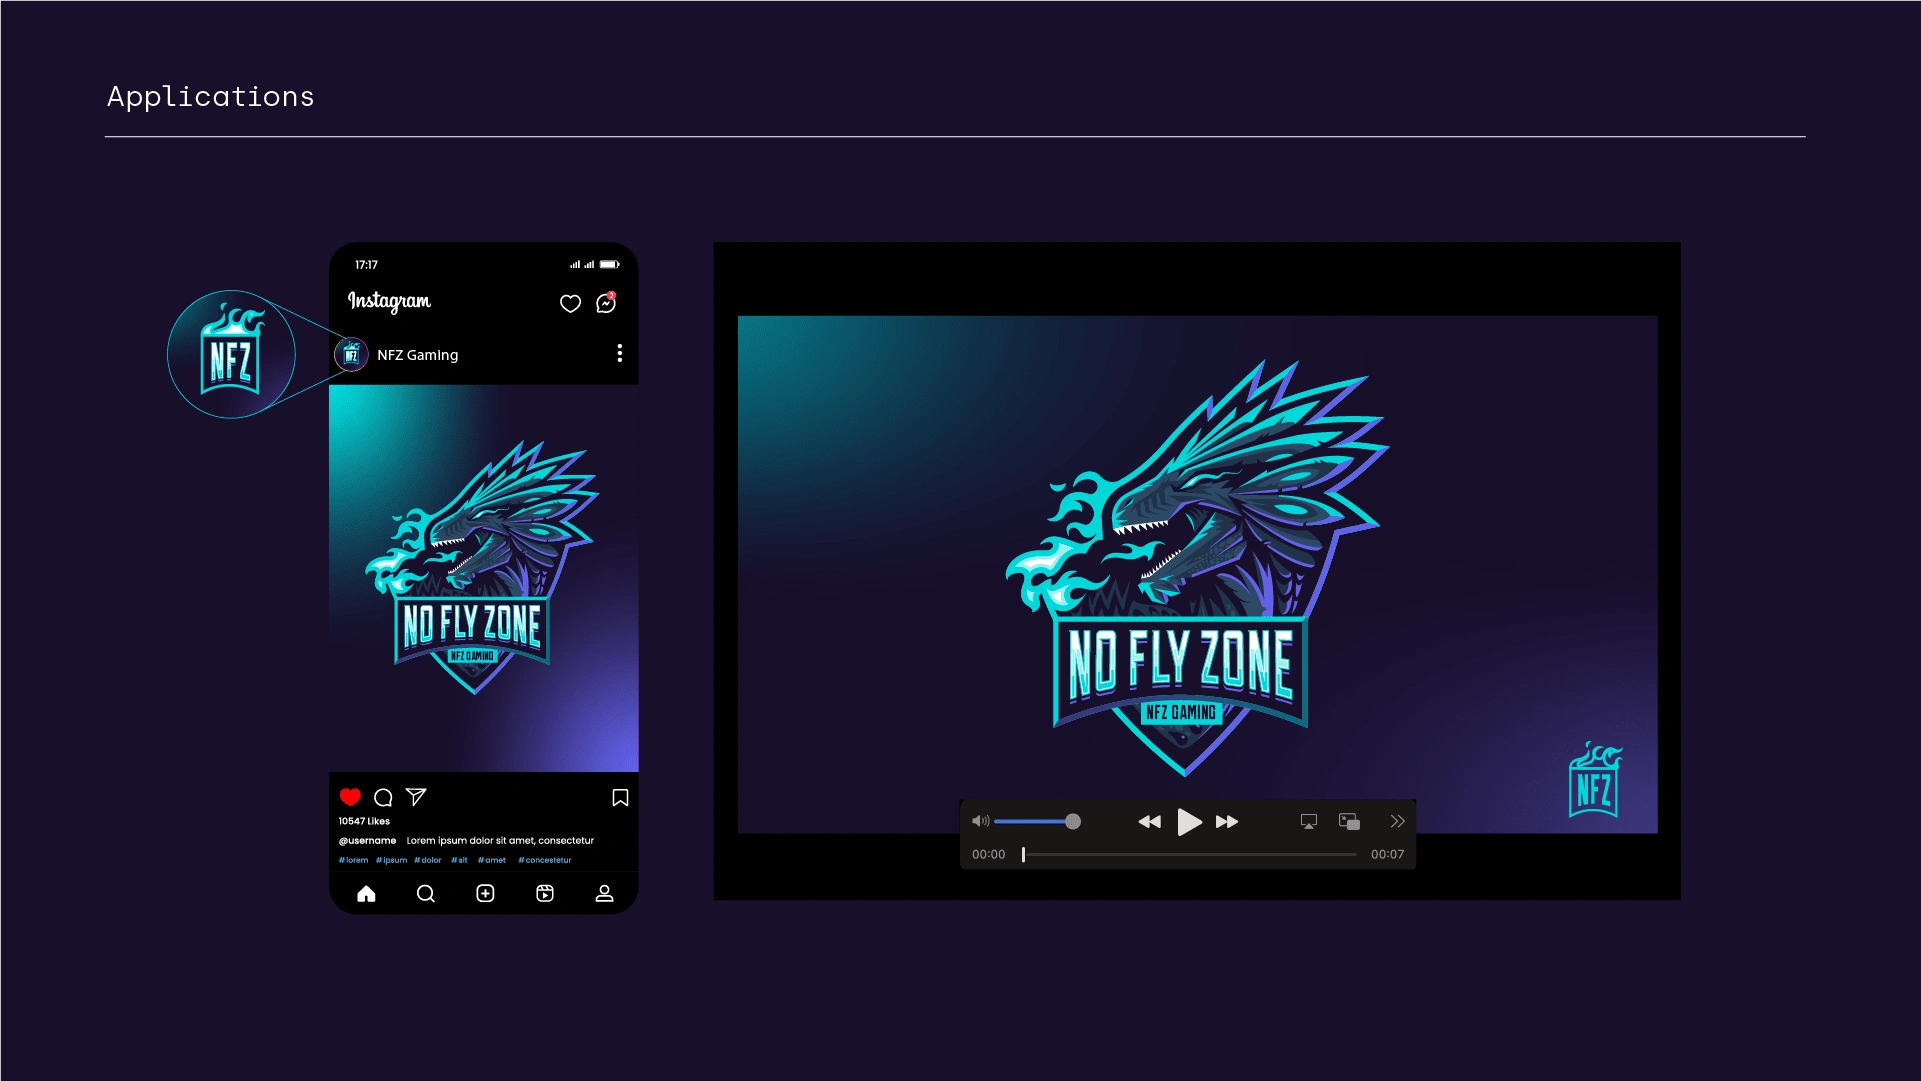The image size is (1921, 1081).
Task: Open Instagram search tab
Action: (425, 893)
